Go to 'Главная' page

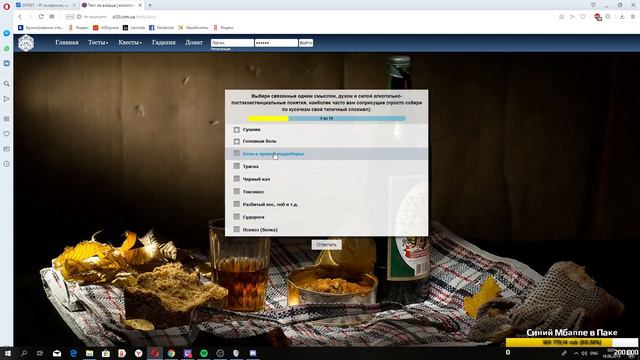[x=67, y=42]
